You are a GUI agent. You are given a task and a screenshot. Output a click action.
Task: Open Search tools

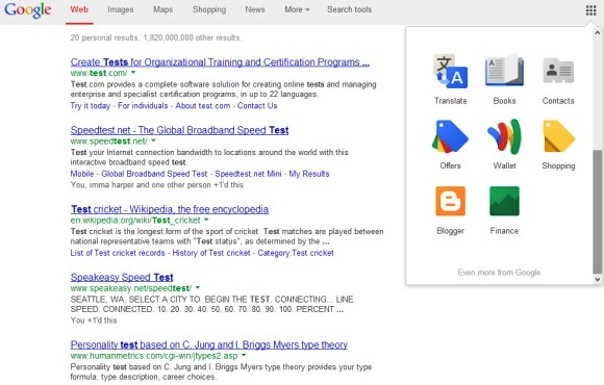click(x=349, y=10)
